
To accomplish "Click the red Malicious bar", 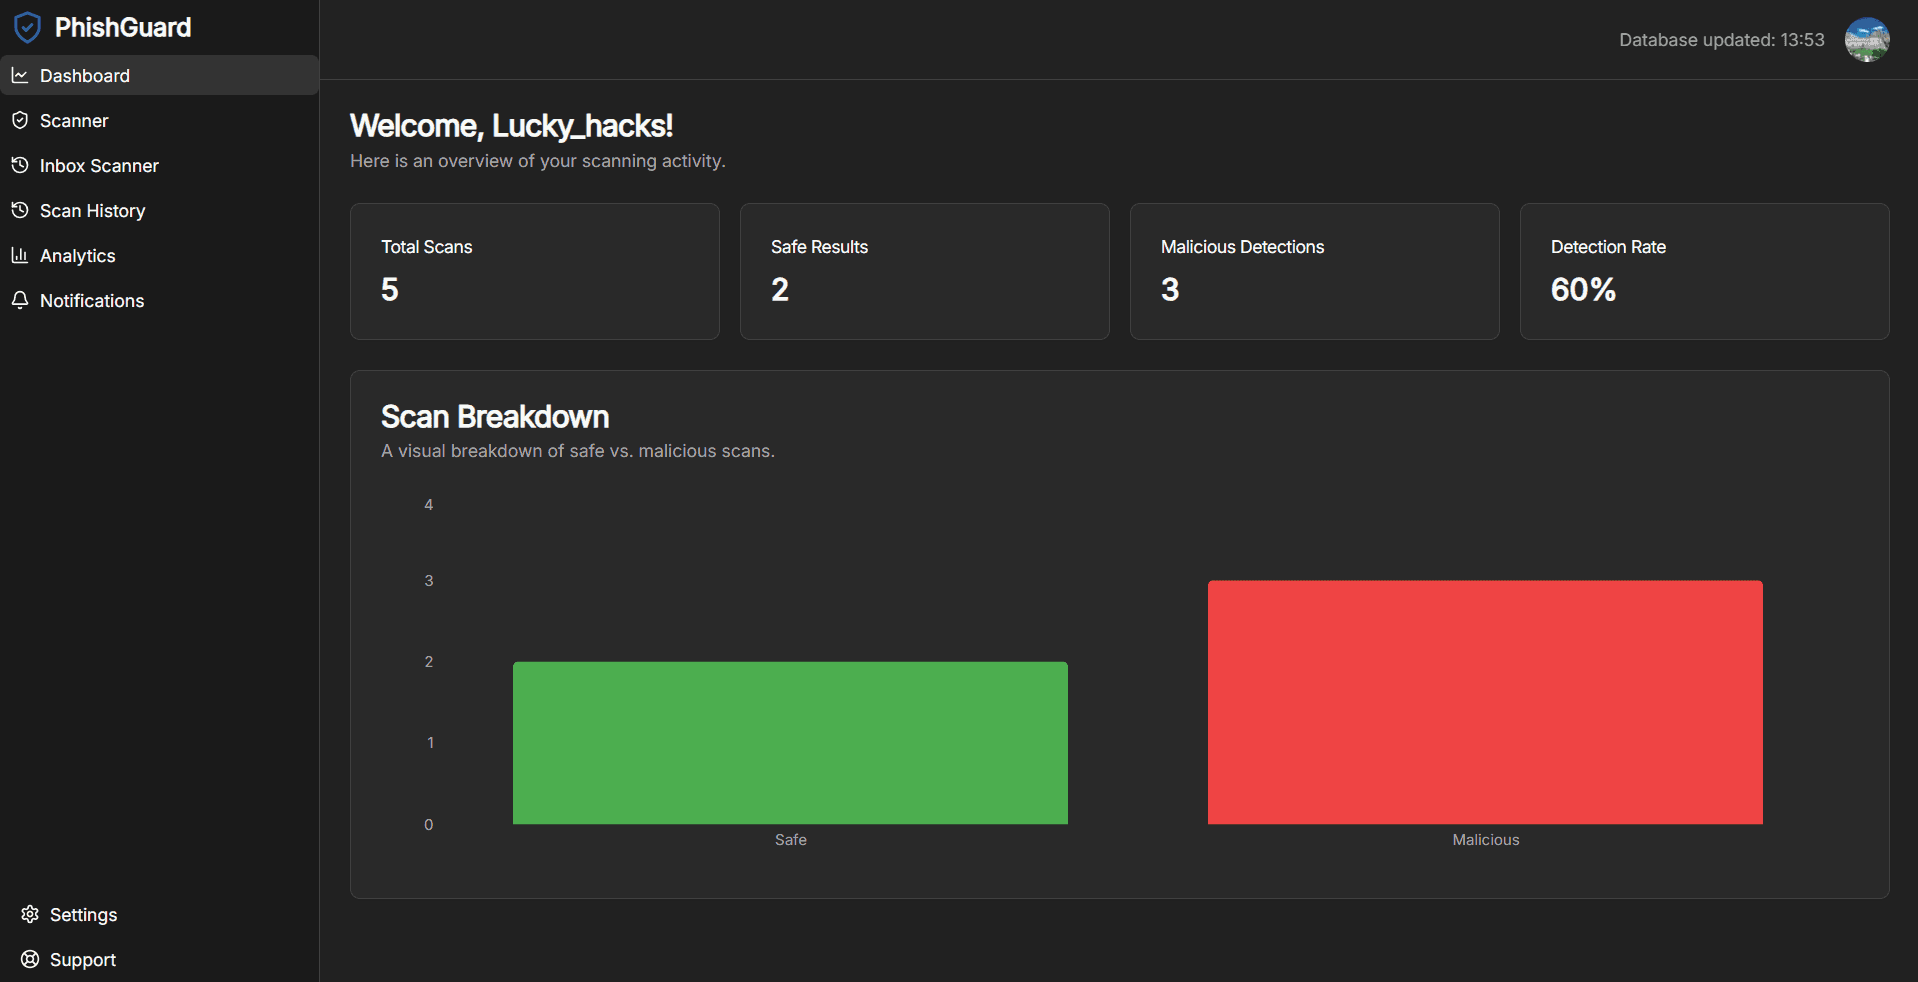I will [x=1485, y=700].
